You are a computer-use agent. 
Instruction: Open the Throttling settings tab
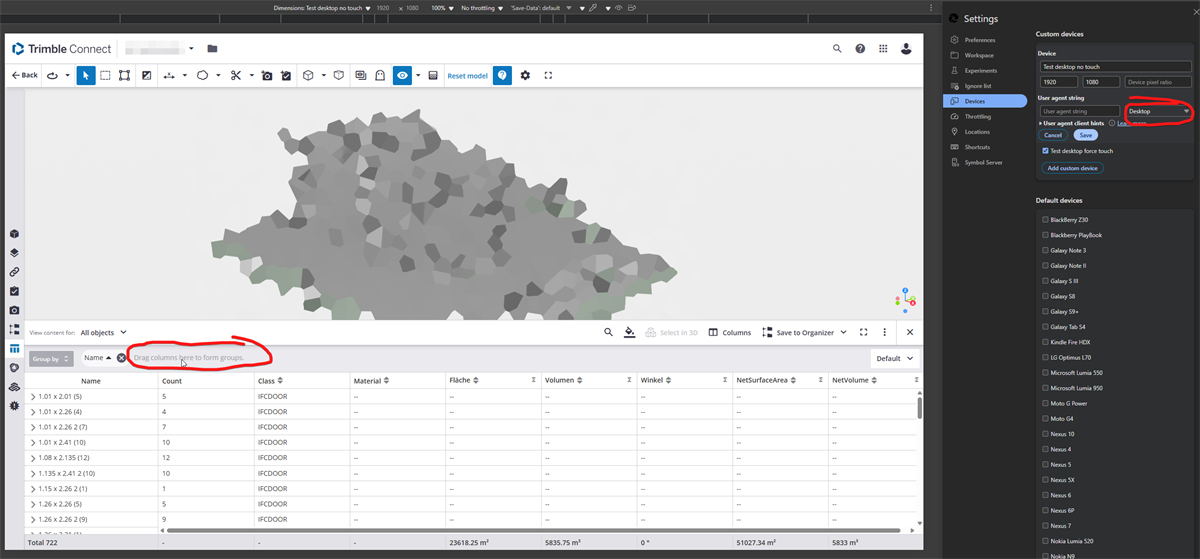tap(977, 116)
